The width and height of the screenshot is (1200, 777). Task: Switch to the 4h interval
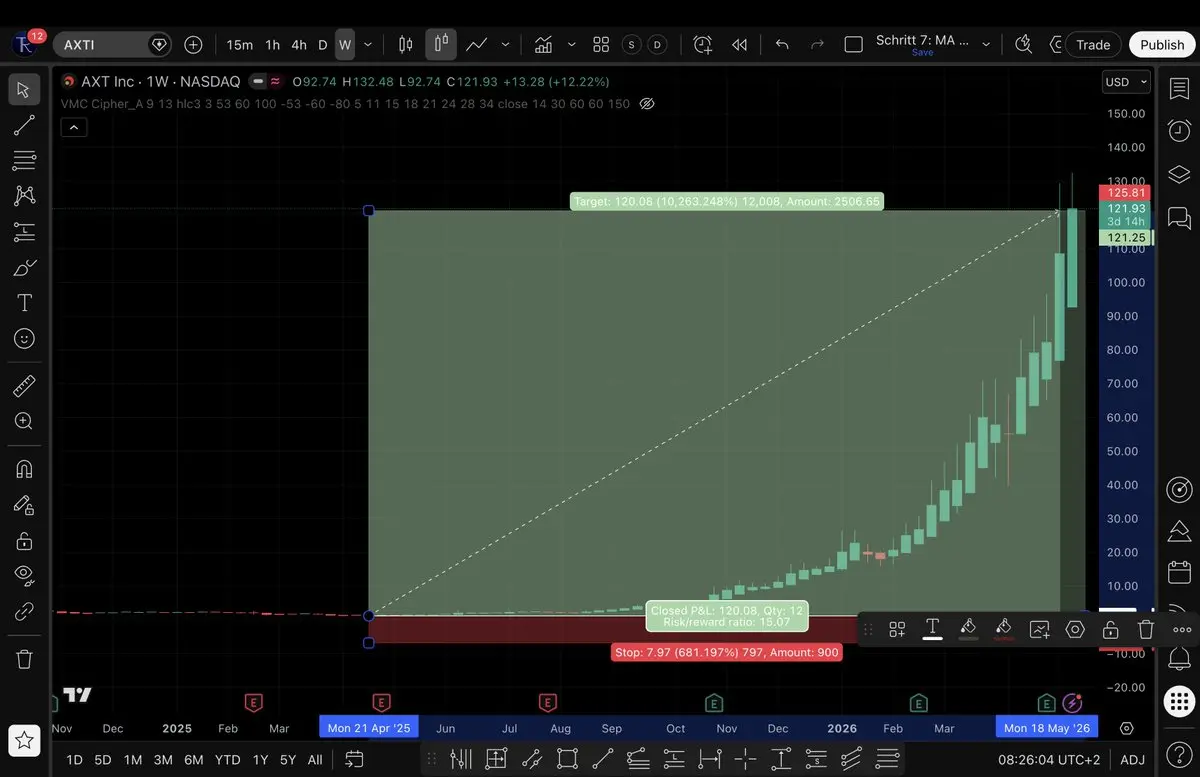click(299, 45)
